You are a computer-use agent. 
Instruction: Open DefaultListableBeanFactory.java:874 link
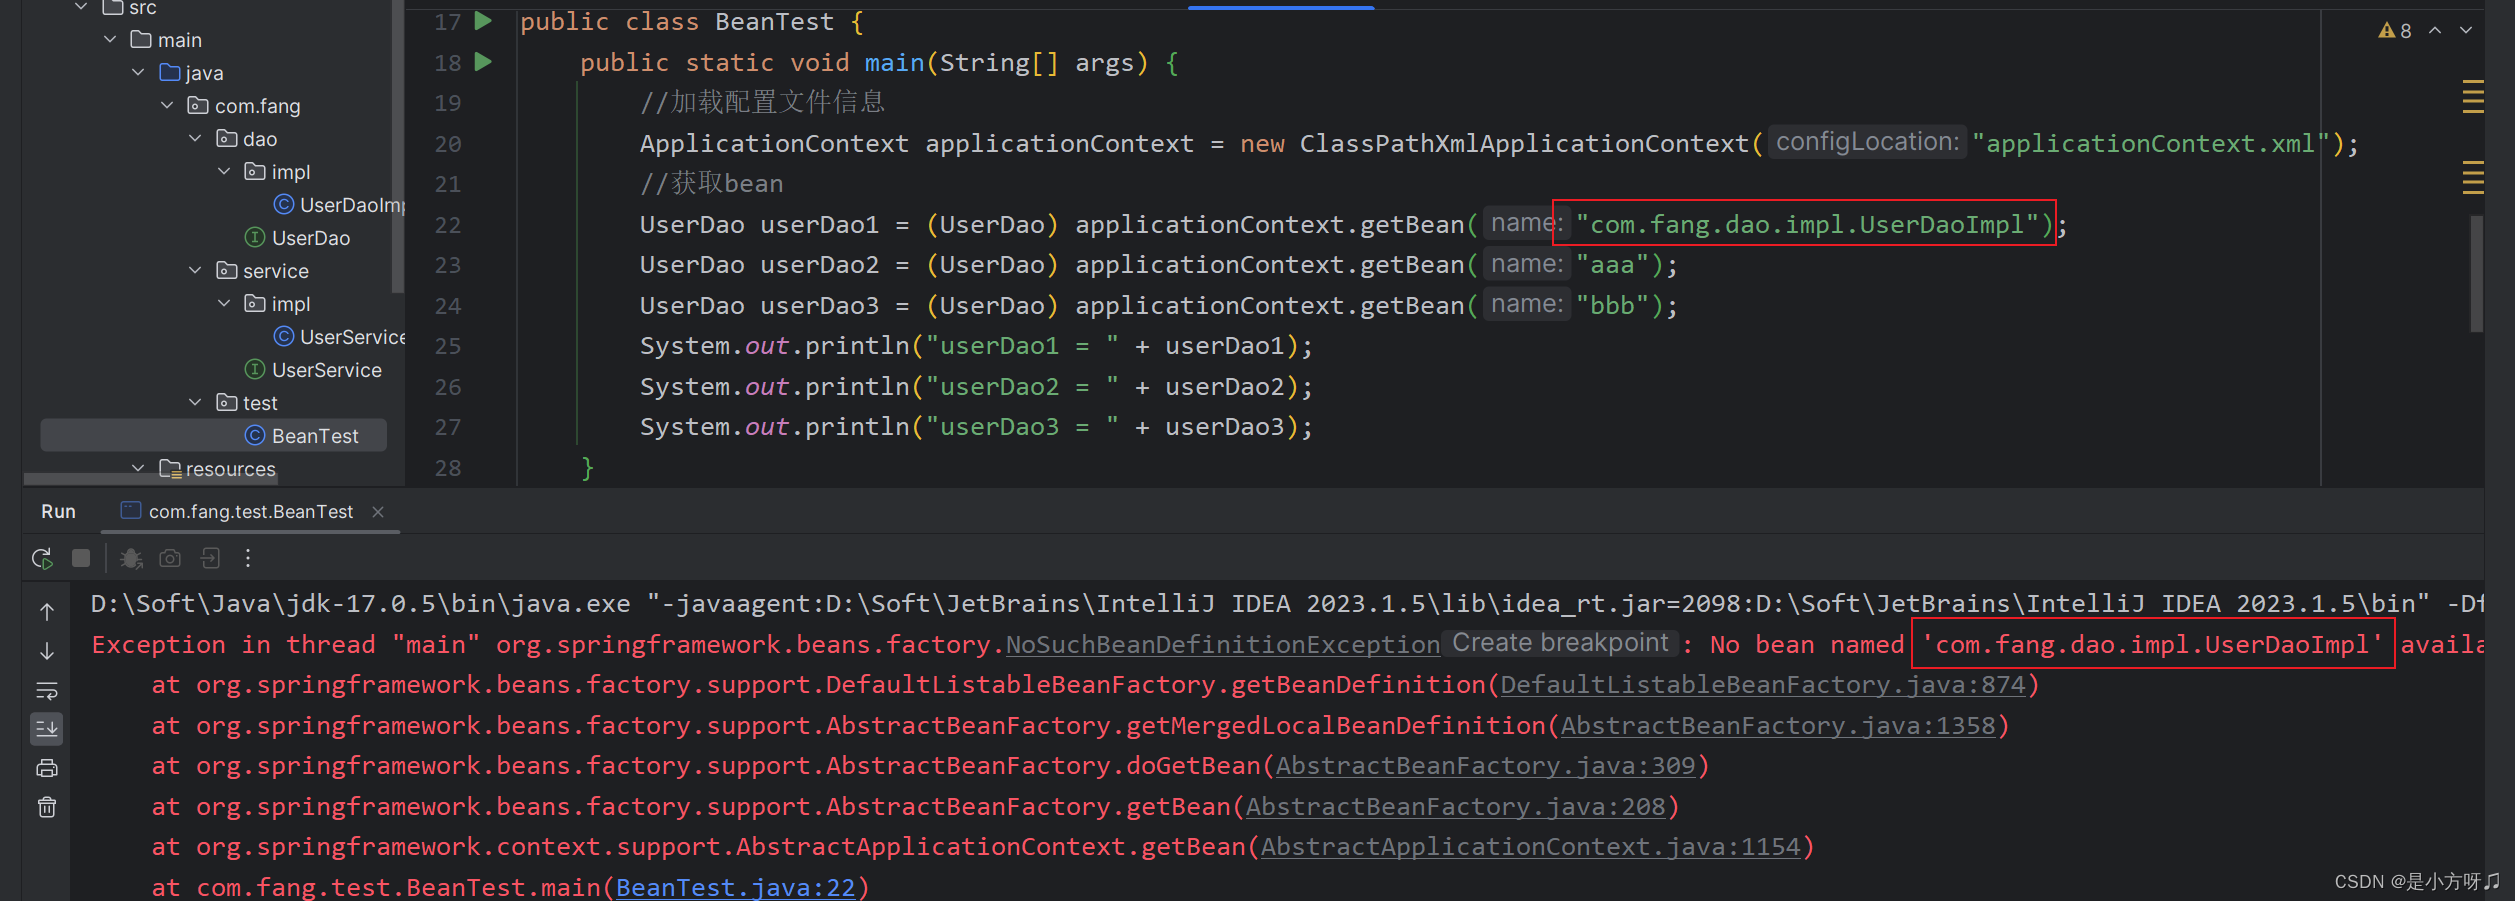pyautogui.click(x=1762, y=685)
